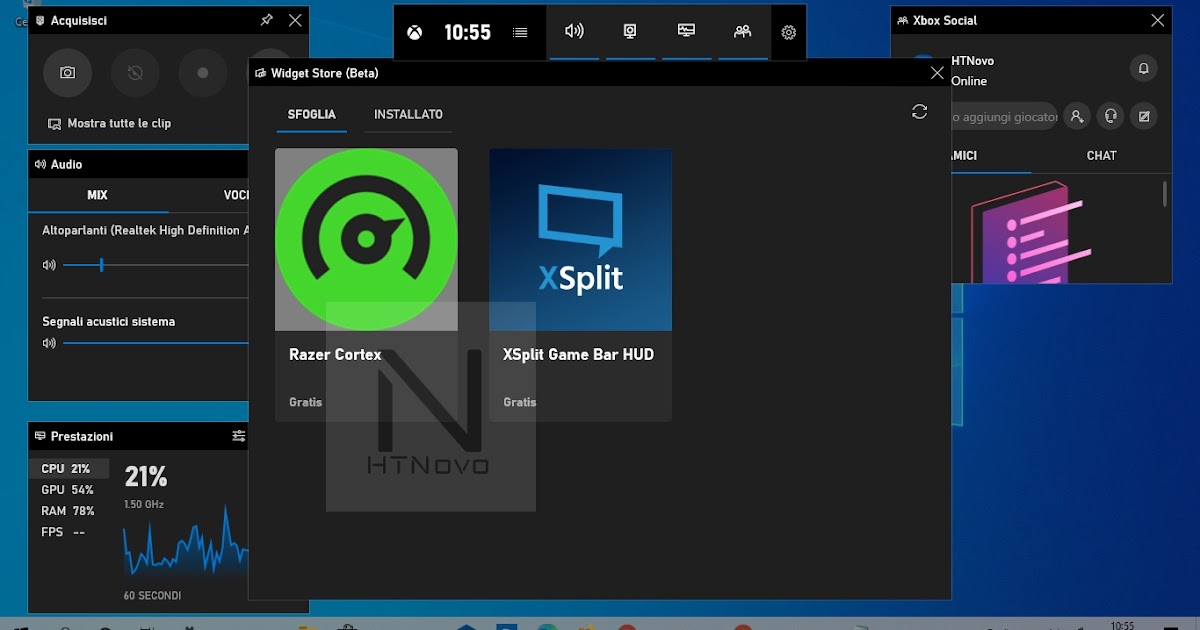Open the Performance widget from the top bar
Screen dimensions: 1200x630
point(685,31)
